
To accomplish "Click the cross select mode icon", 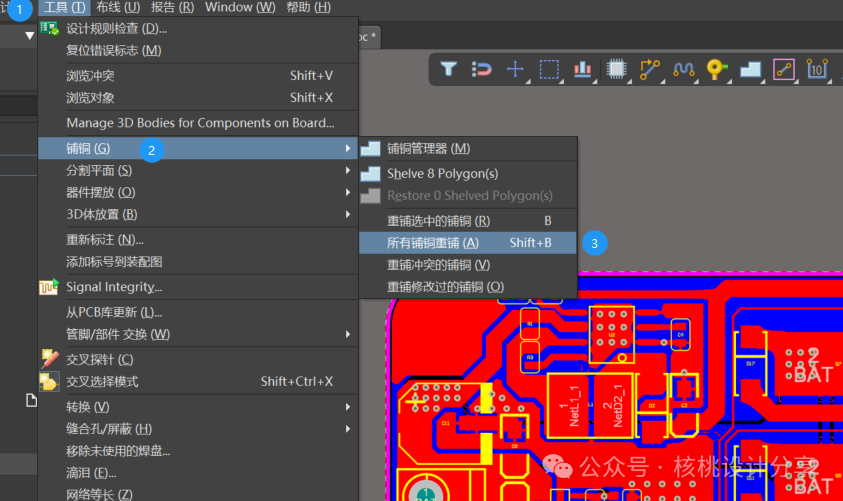I will pyautogui.click(x=48, y=381).
